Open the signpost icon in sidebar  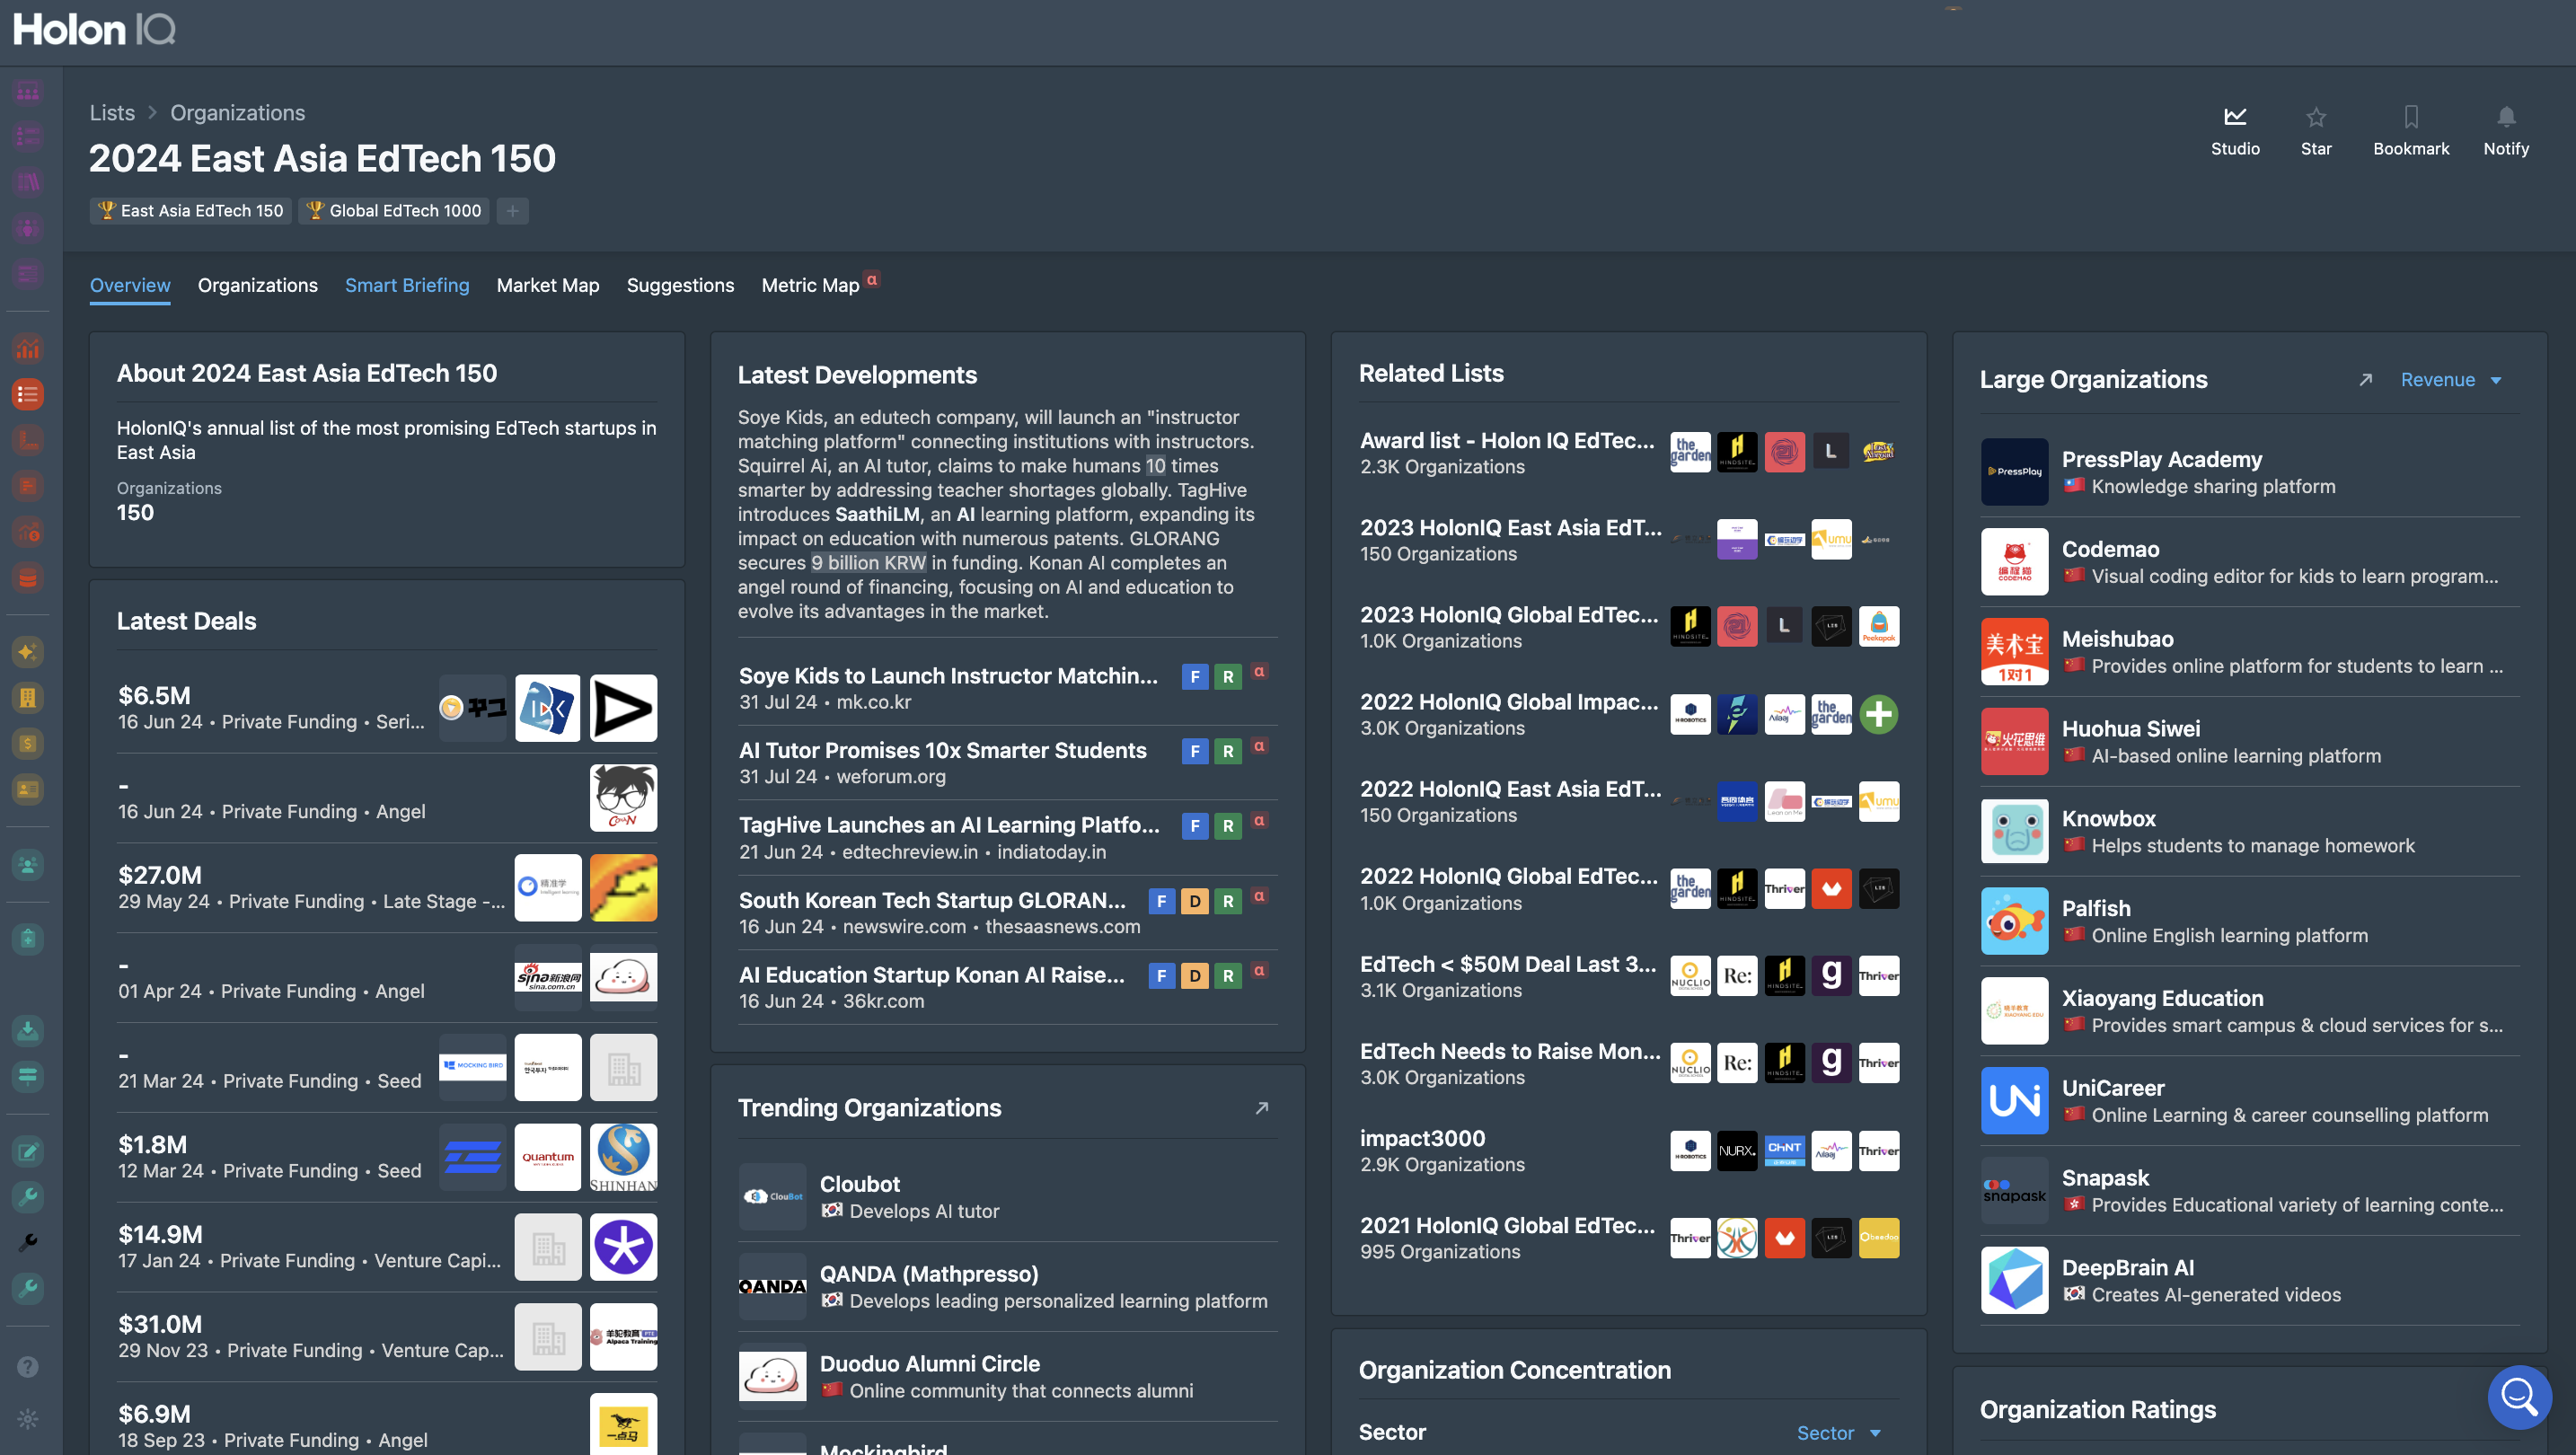(x=28, y=1075)
